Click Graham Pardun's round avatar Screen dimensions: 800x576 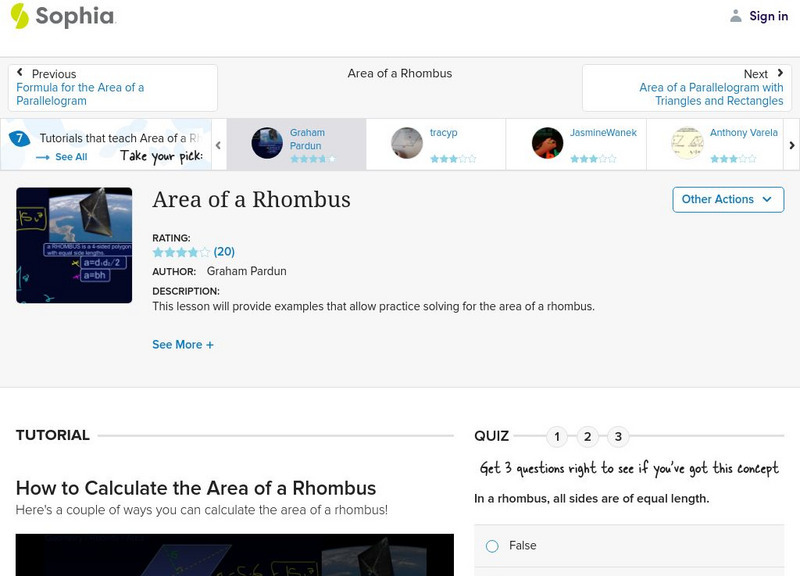[x=267, y=143]
